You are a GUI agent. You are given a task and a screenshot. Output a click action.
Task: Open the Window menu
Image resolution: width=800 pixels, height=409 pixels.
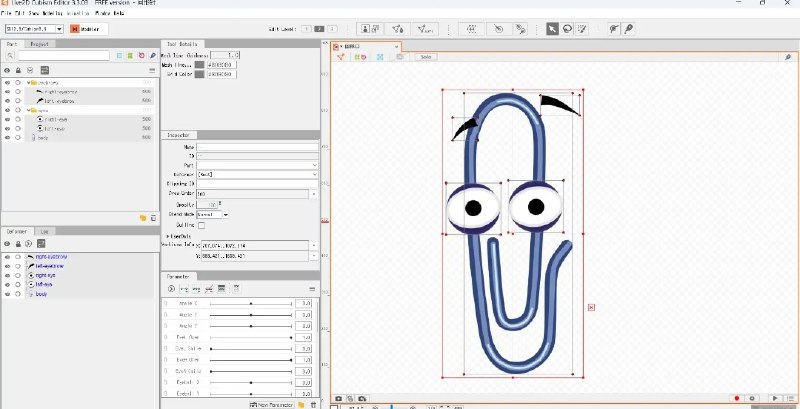point(103,13)
